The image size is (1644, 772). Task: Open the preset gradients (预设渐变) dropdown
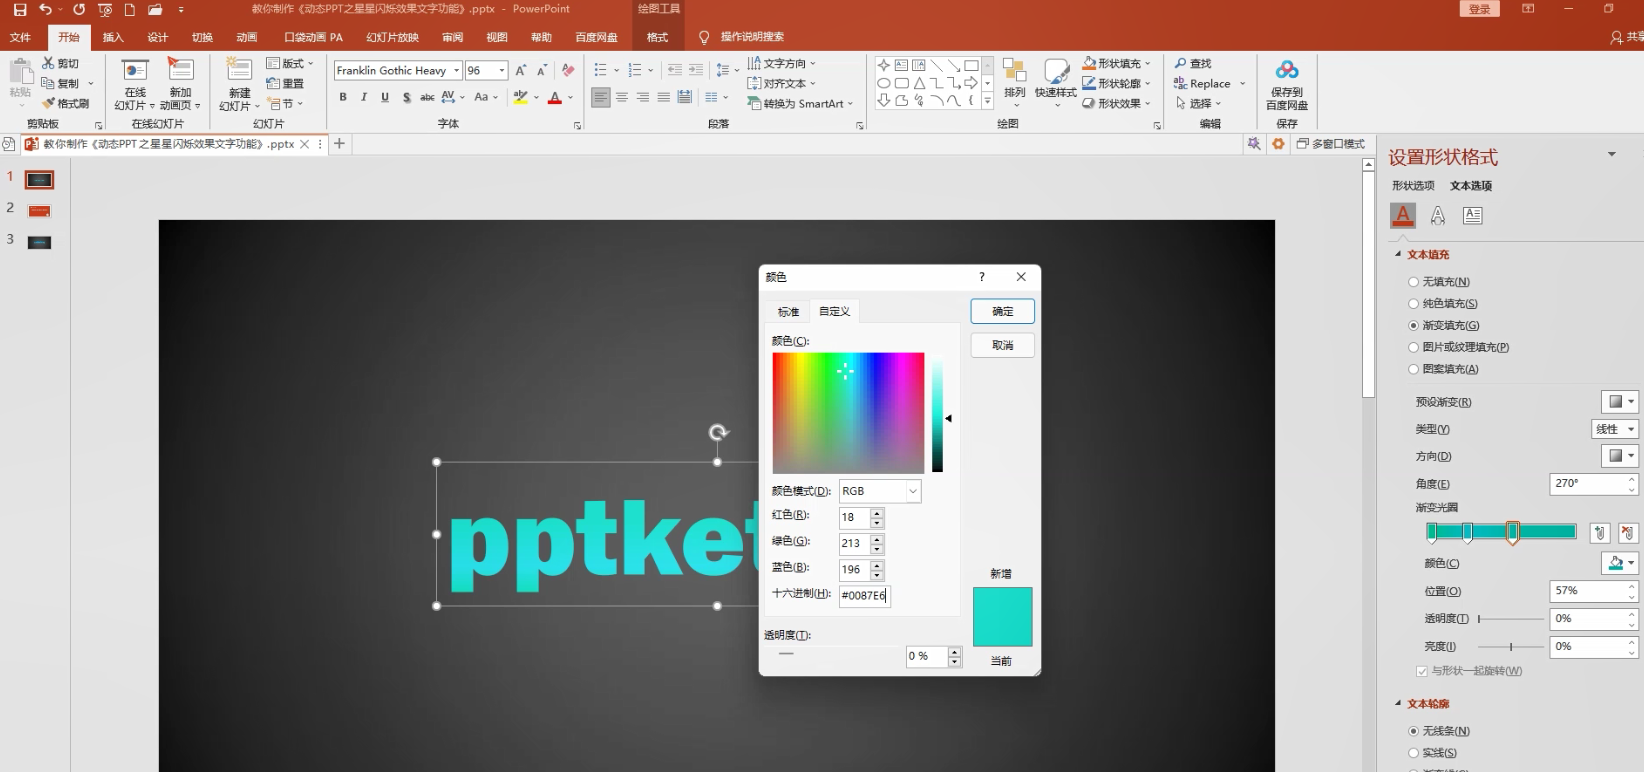[1620, 402]
